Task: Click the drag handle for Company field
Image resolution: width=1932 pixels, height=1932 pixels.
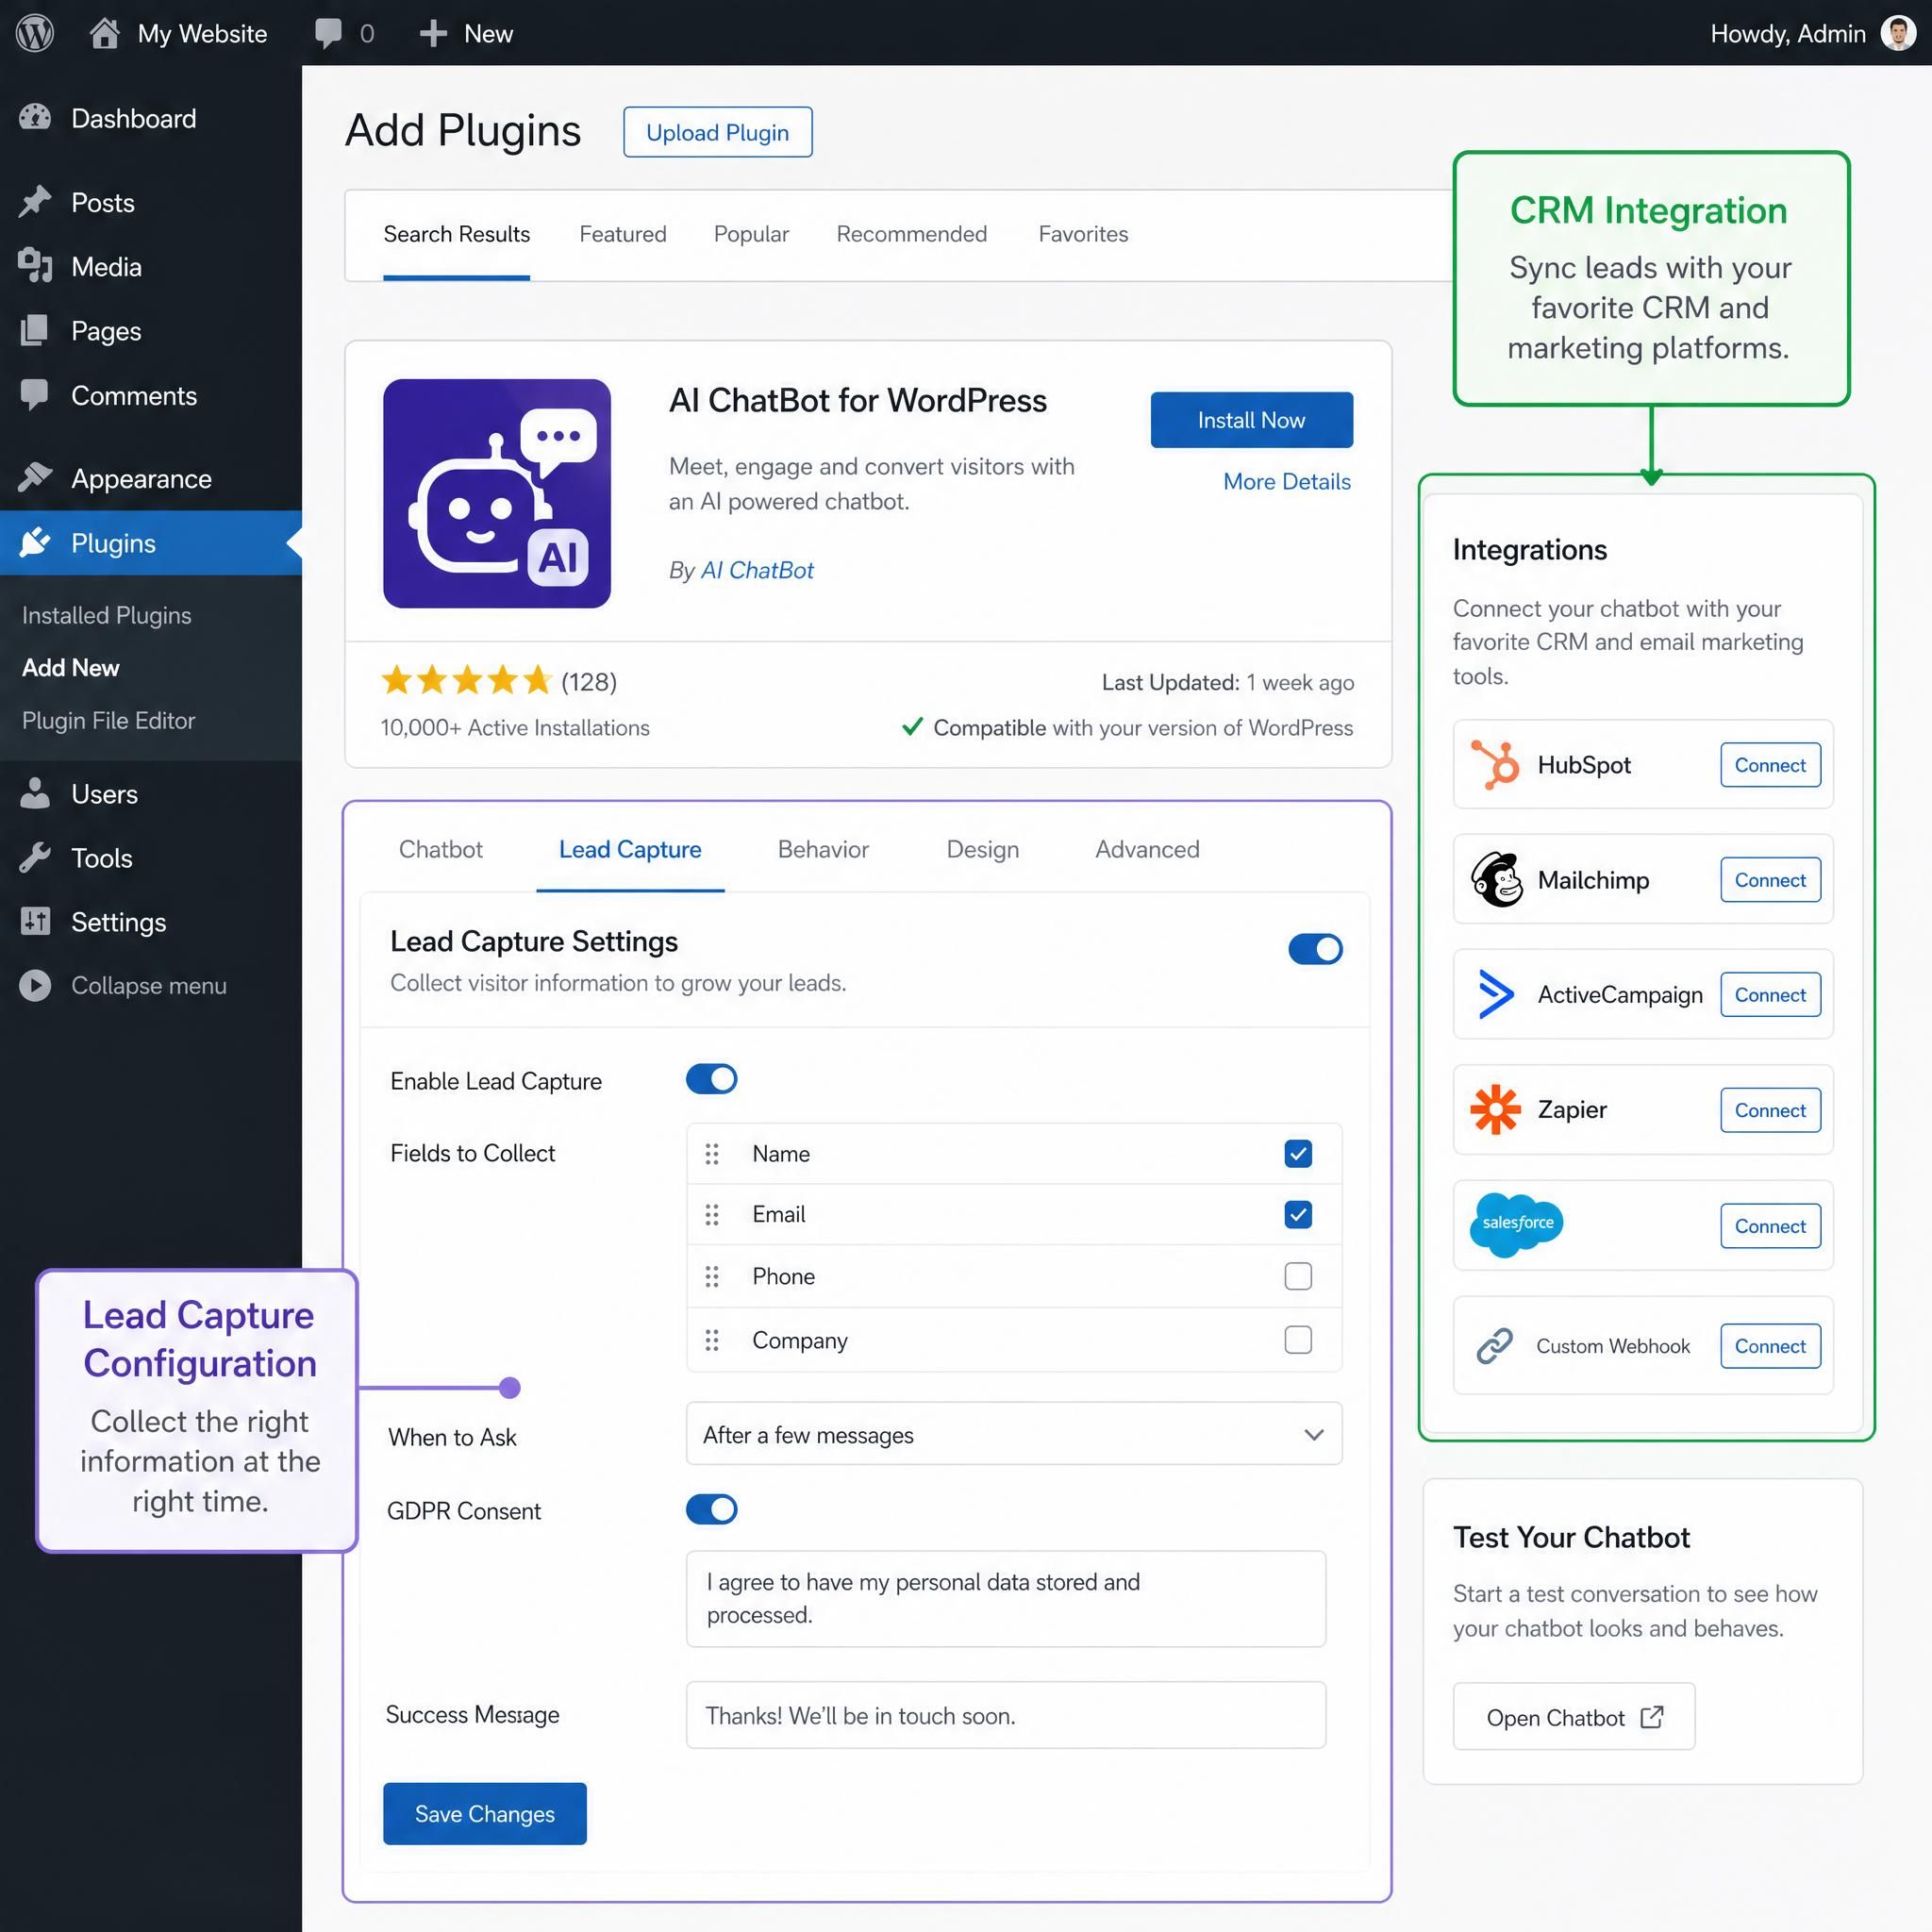Action: tap(712, 1340)
